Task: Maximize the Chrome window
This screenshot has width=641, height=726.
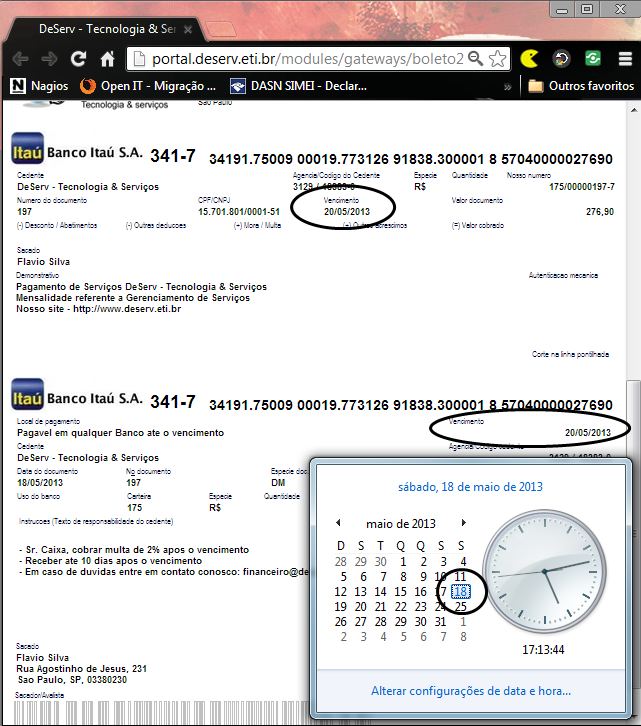Action: [587, 9]
